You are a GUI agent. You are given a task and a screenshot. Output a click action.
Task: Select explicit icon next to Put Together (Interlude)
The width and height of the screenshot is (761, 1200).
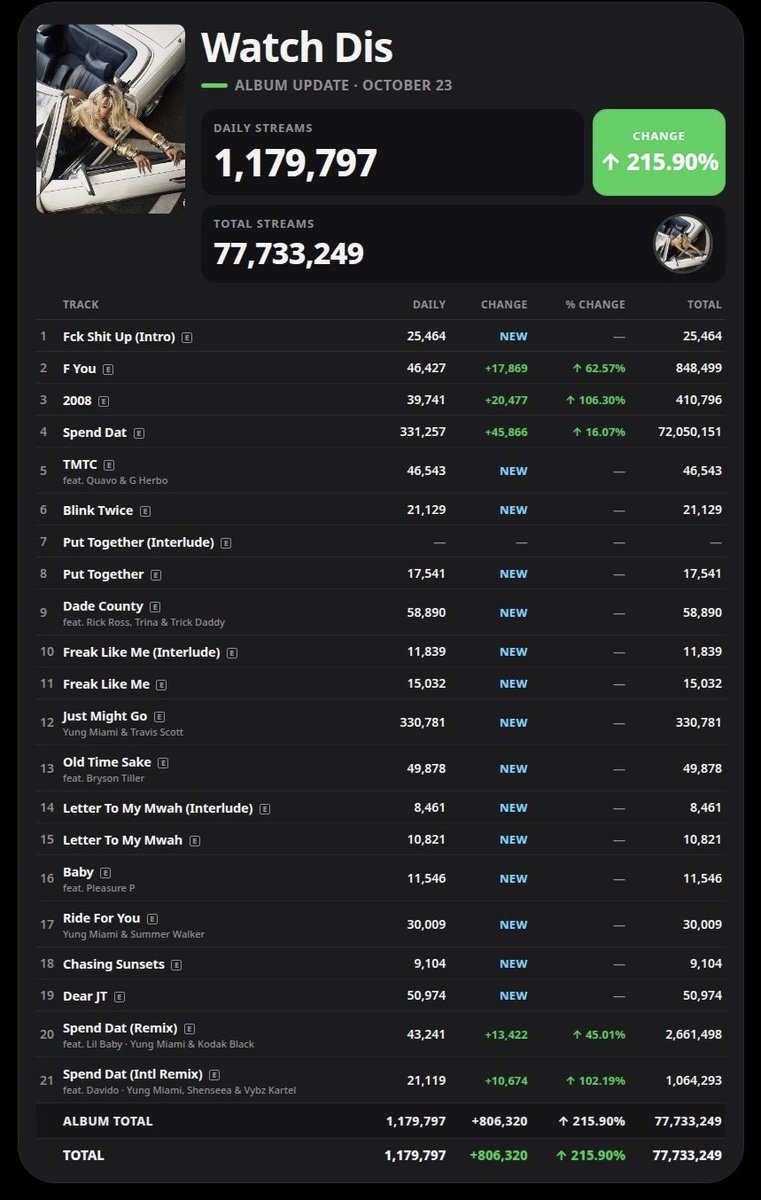[226, 543]
